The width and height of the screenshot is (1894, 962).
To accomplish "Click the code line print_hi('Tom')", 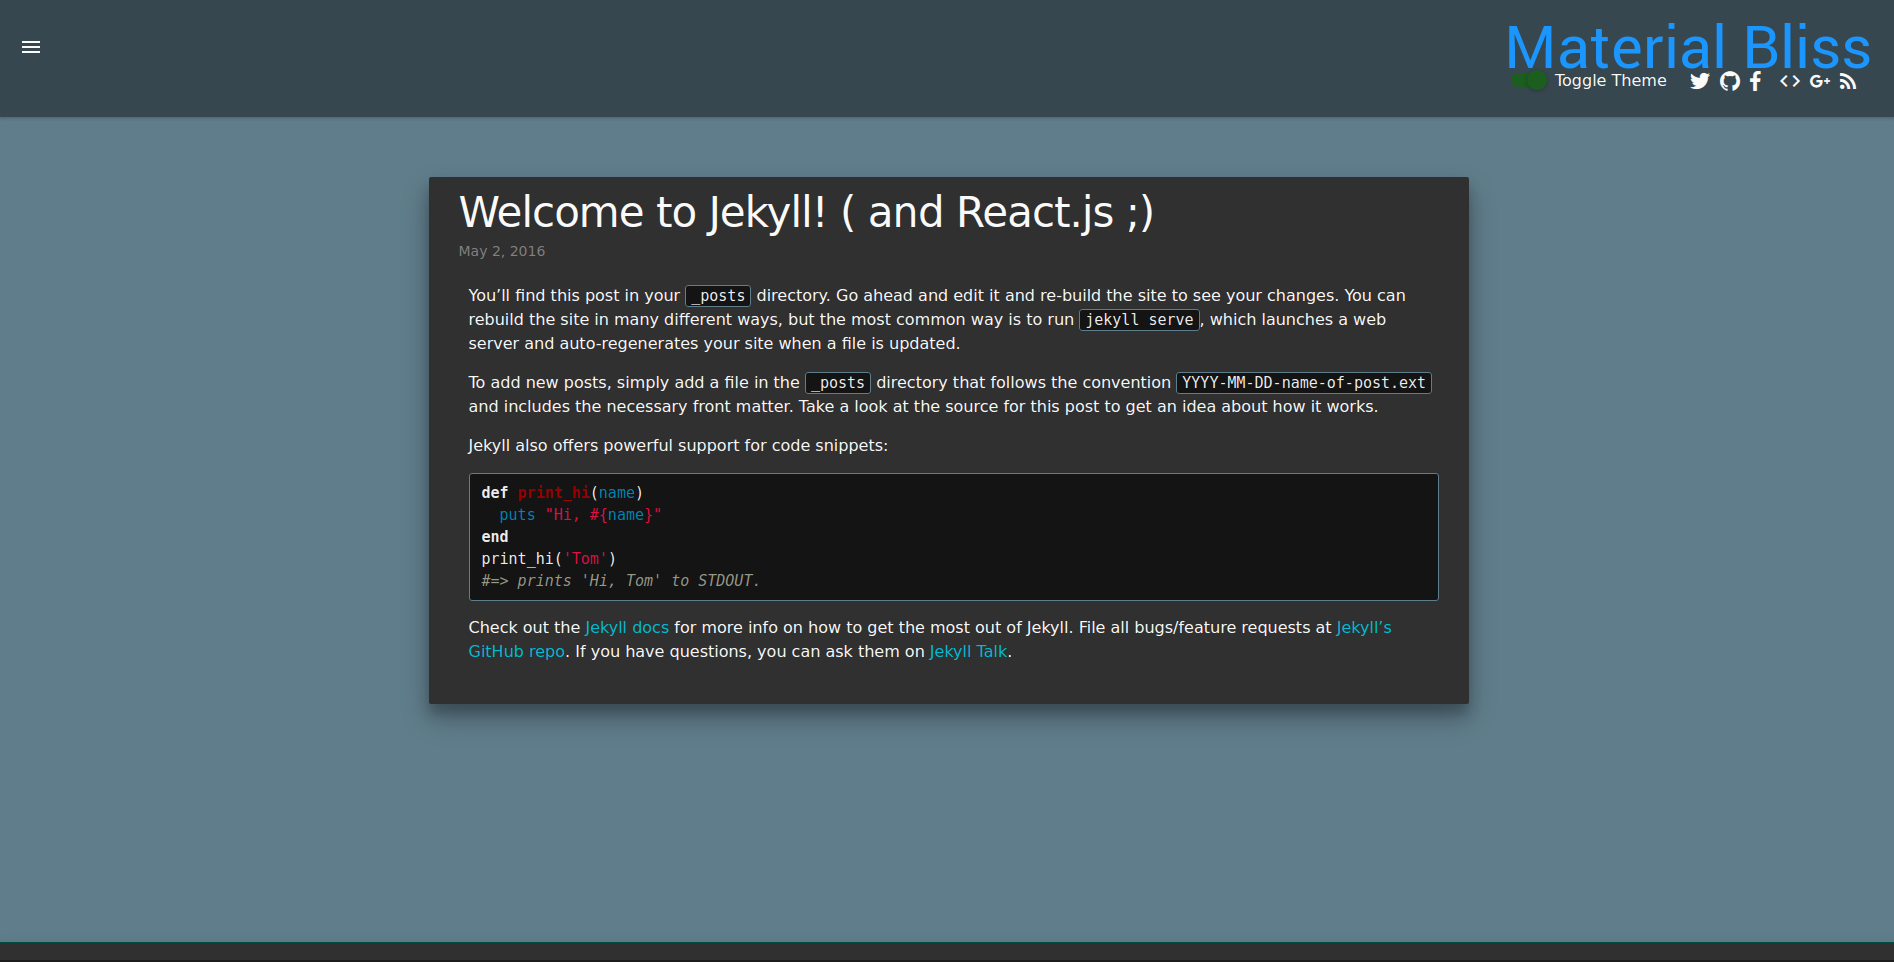I will pos(549,559).
